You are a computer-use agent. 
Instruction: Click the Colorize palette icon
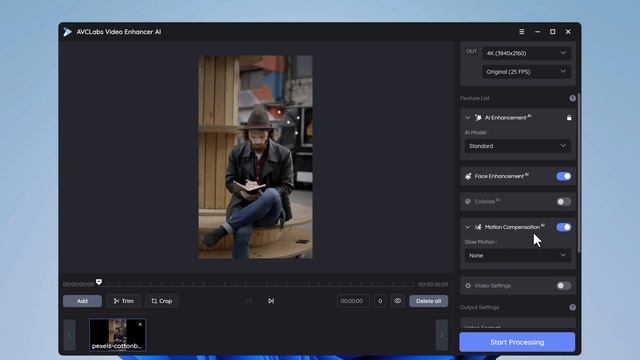pos(468,201)
